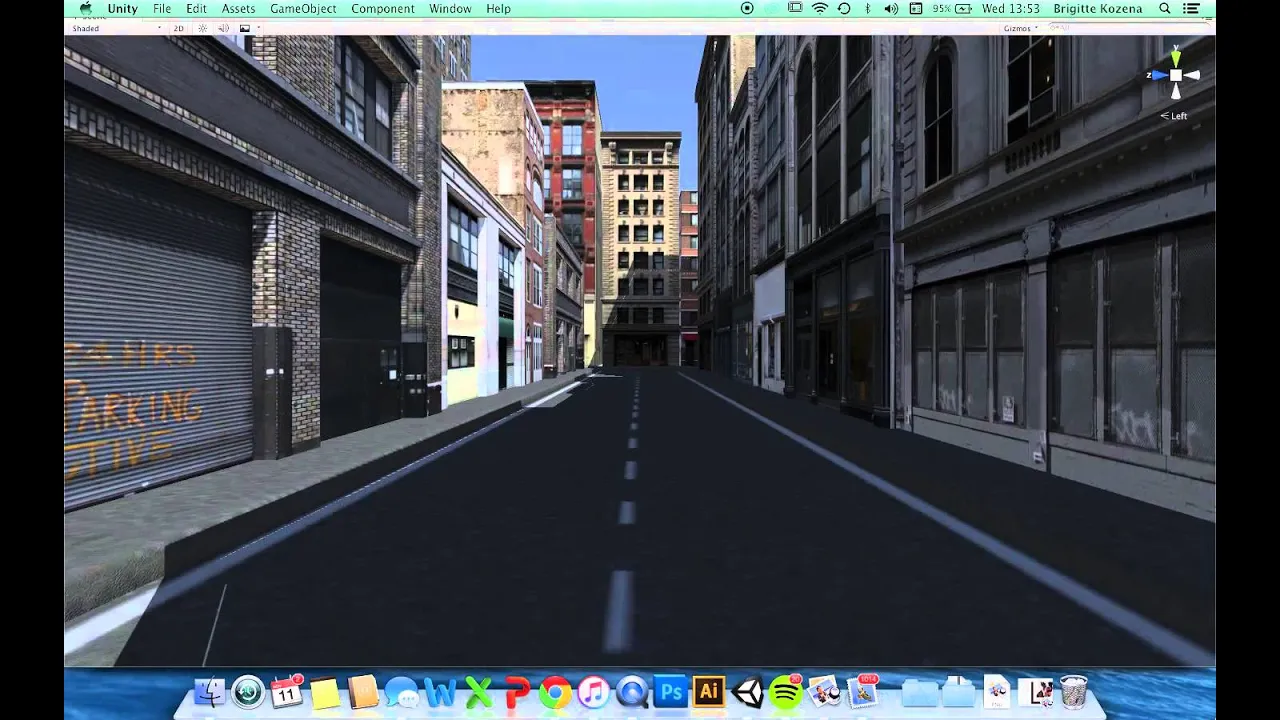Toggle scene audio speaker icon
The image size is (1280, 720).
click(222, 28)
